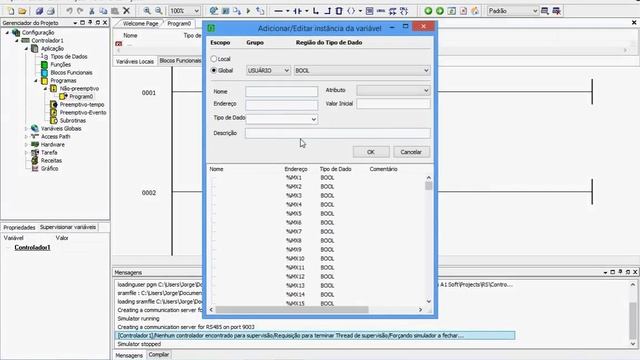640x360 pixels.
Task: Select the %MX1 BOOL row
Action: tap(317, 178)
